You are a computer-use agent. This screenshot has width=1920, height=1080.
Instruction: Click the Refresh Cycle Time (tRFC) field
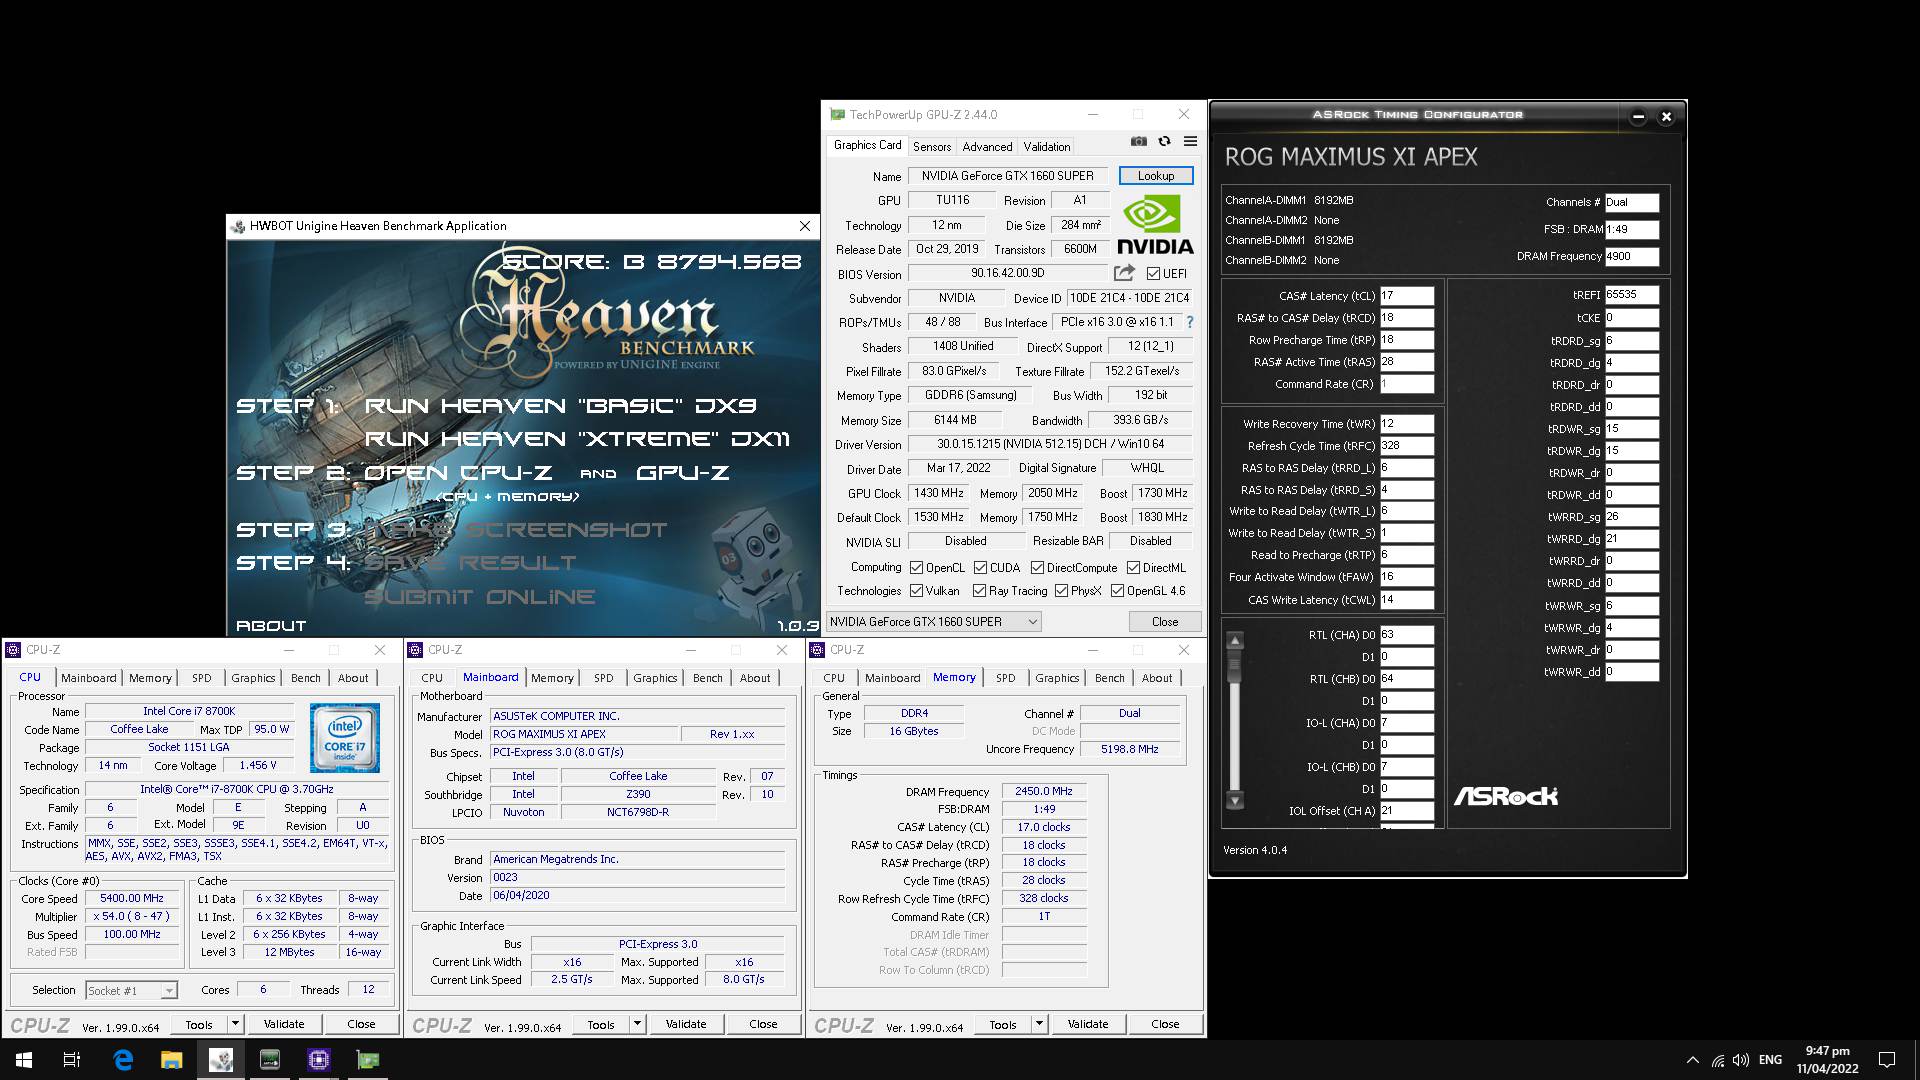pyautogui.click(x=1406, y=446)
